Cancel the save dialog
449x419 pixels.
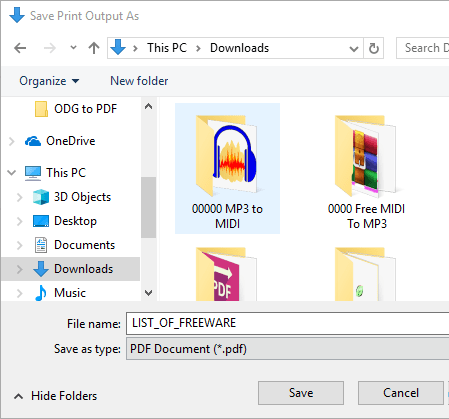(x=401, y=393)
